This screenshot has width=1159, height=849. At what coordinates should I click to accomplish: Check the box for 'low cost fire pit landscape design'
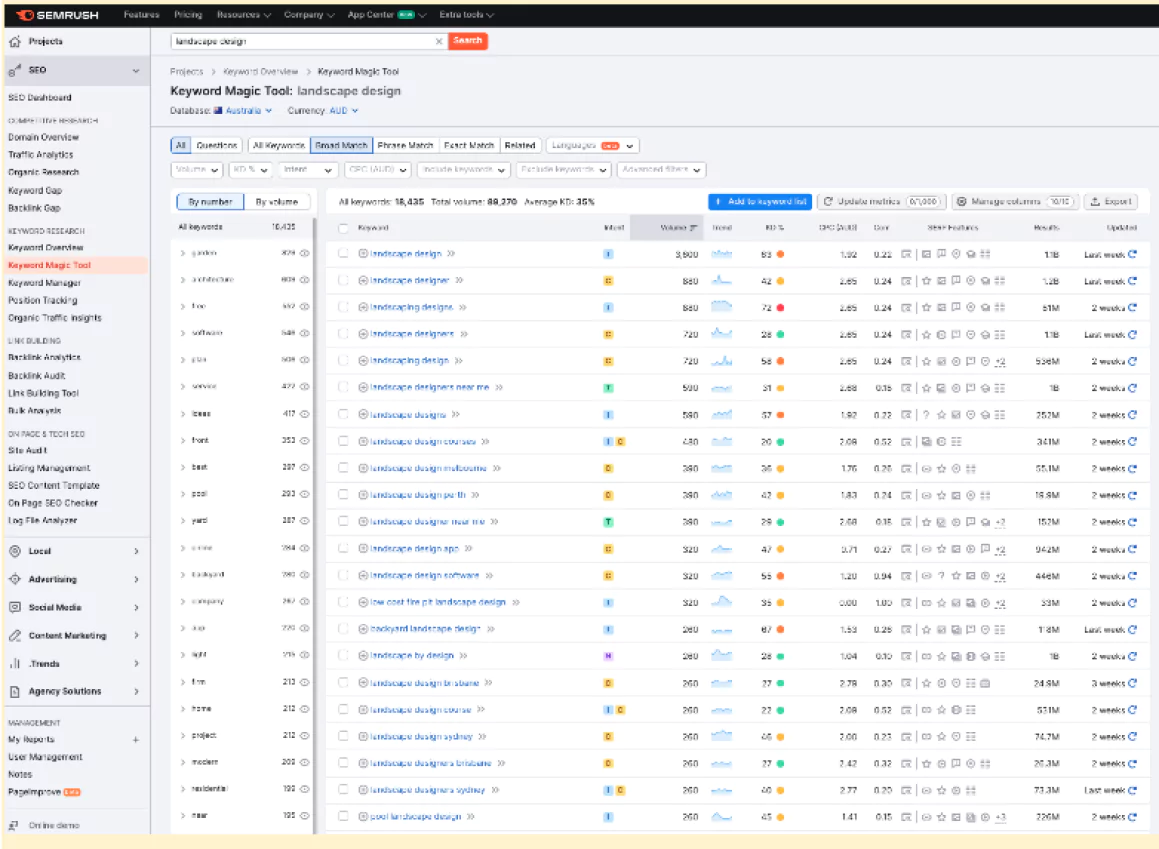(343, 602)
